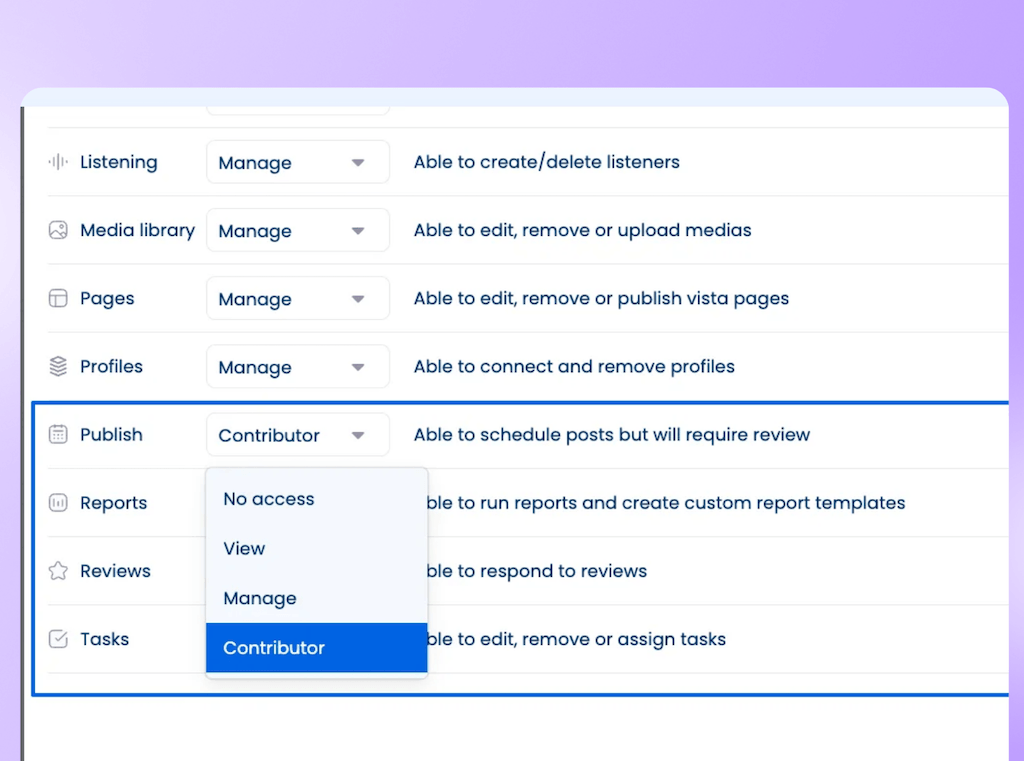
Task: Click the Listening row label
Action: (119, 162)
